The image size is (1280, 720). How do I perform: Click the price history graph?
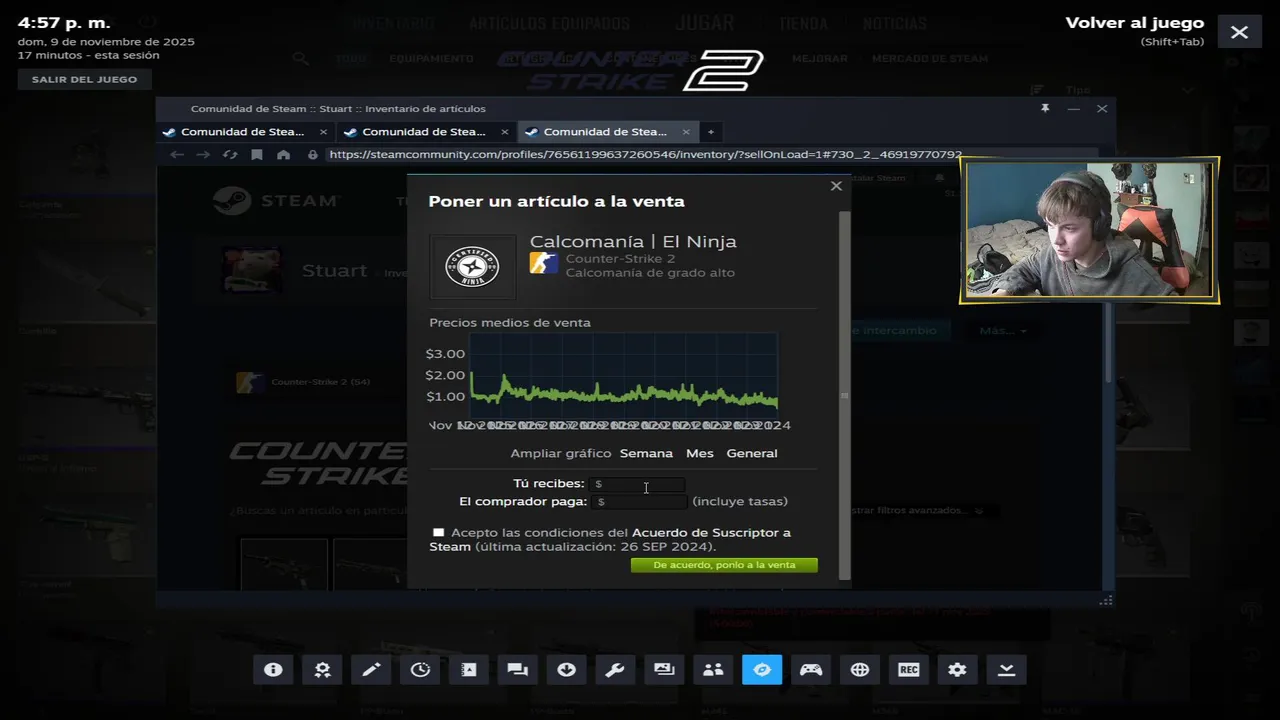click(x=623, y=374)
